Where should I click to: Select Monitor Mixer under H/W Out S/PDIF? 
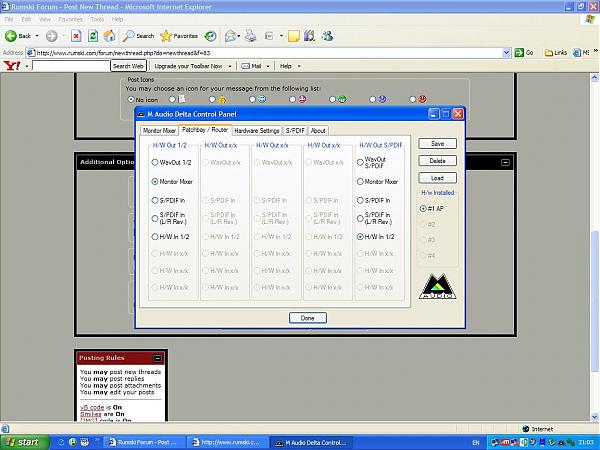pyautogui.click(x=360, y=181)
